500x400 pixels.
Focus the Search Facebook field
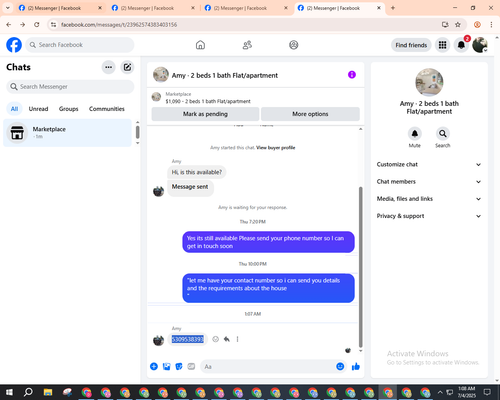[80, 45]
